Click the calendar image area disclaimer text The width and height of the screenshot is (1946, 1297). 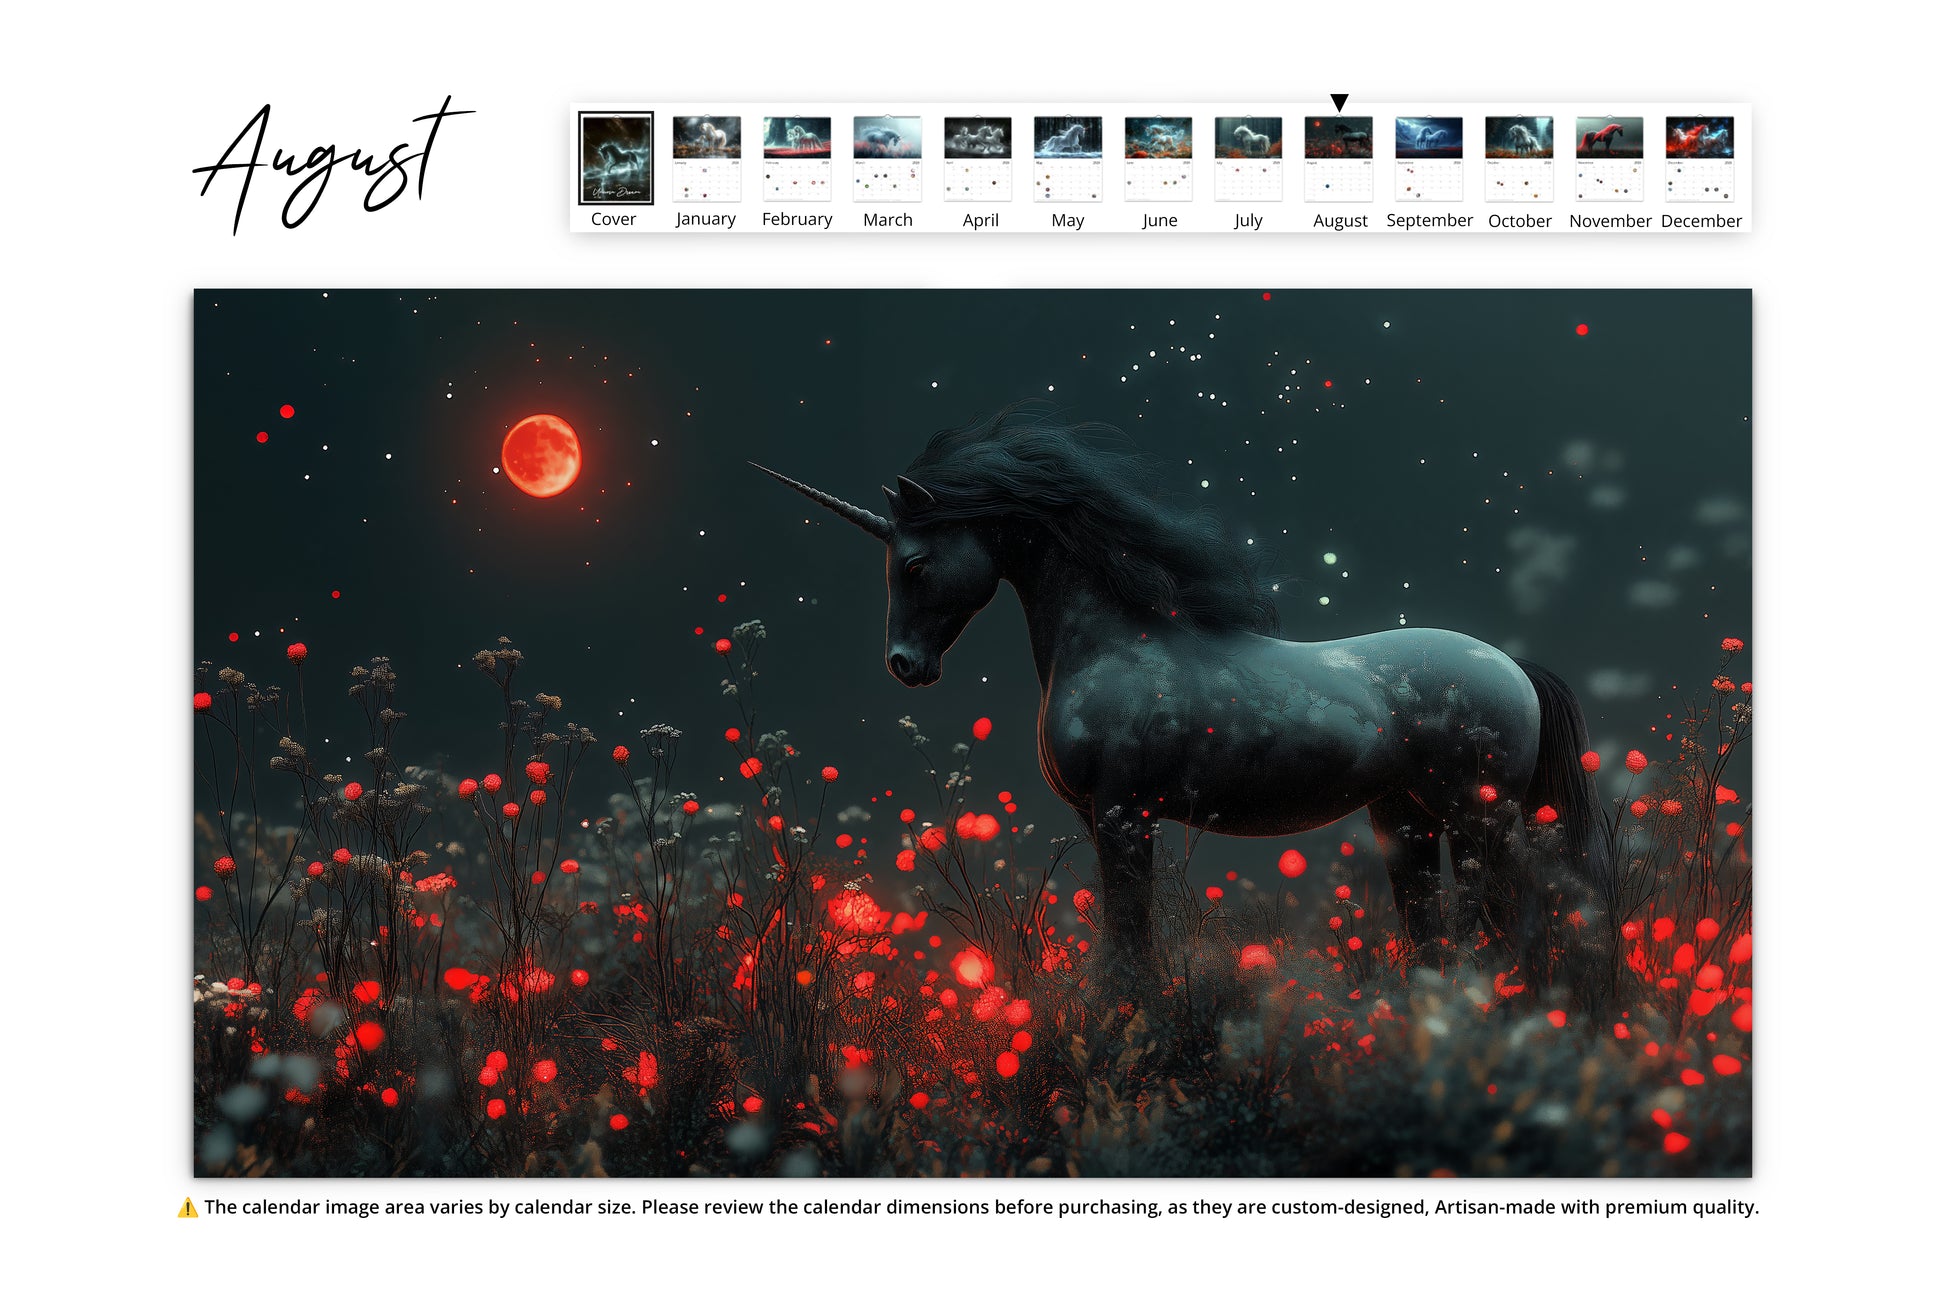[981, 1207]
